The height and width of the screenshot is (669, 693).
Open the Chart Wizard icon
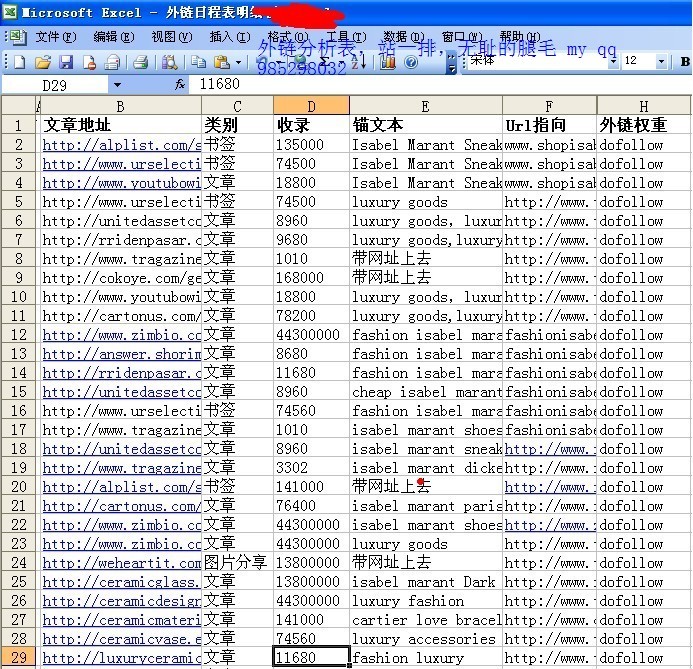click(386, 62)
